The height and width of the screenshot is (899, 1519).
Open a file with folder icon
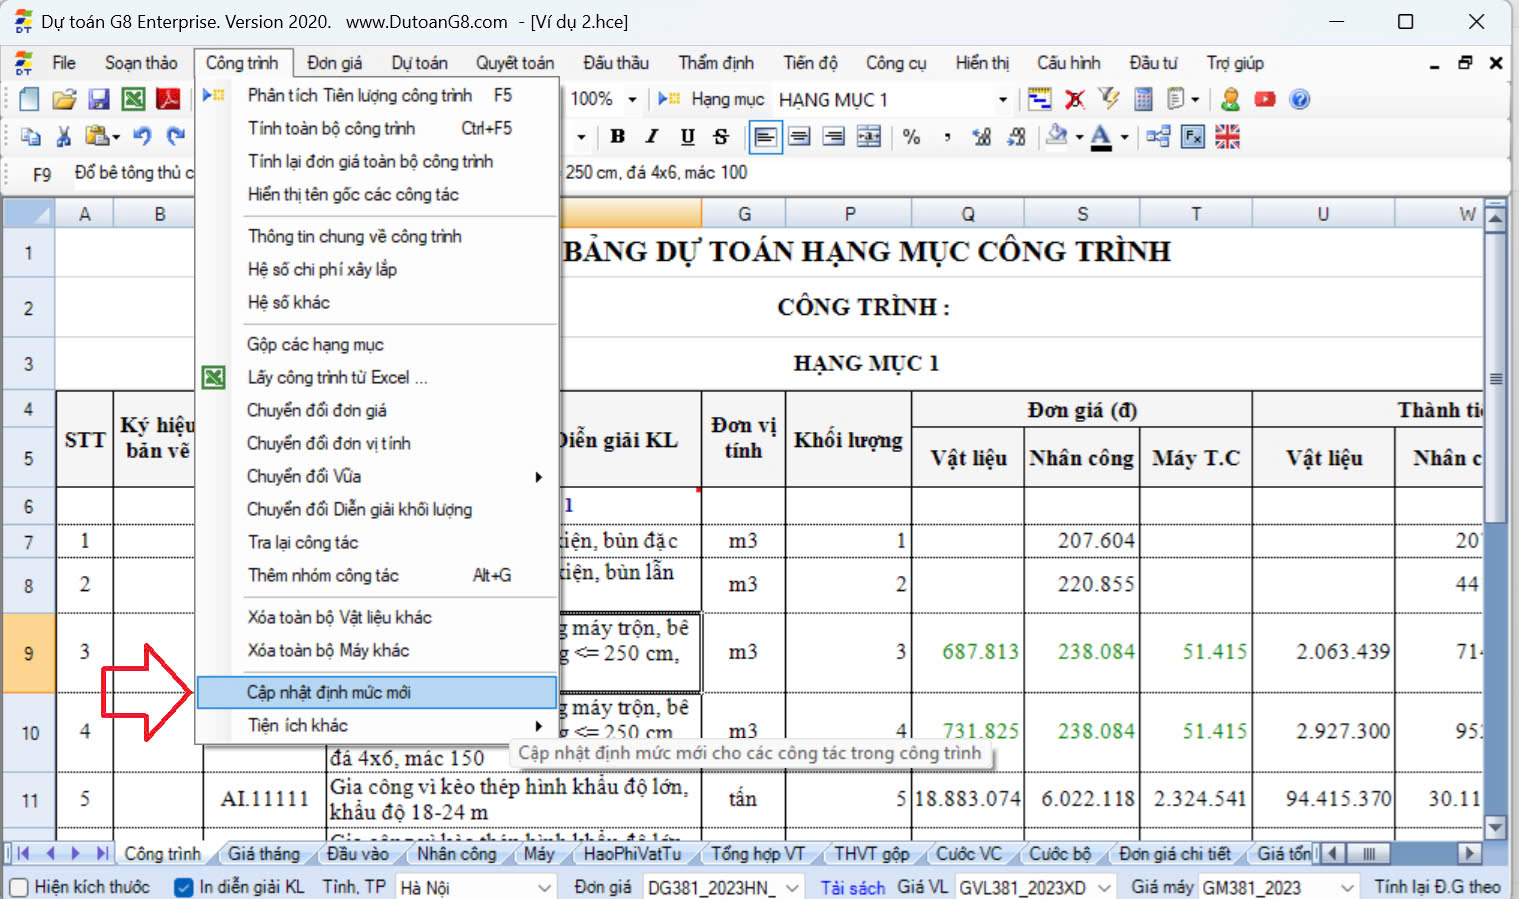pyautogui.click(x=64, y=99)
